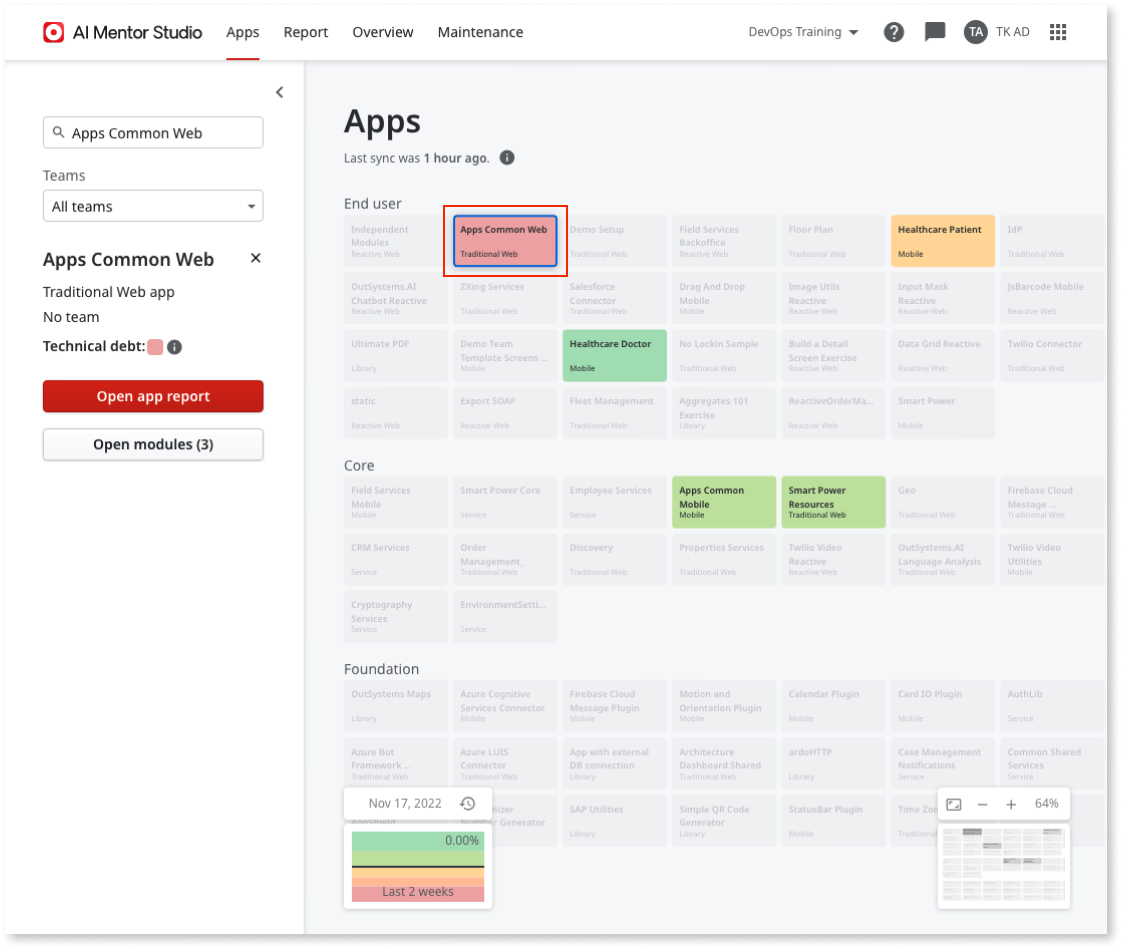The height and width of the screenshot is (949, 1122).
Task: Open the help question mark icon
Action: [893, 31]
